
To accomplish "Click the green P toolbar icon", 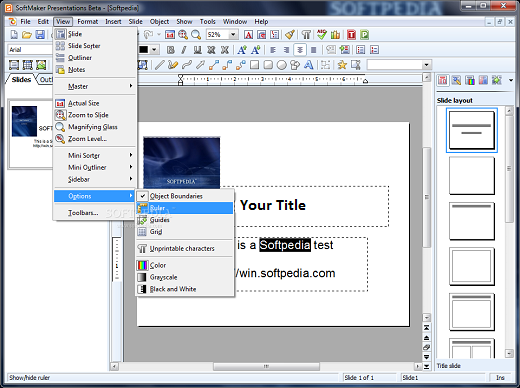I will (365, 34).
